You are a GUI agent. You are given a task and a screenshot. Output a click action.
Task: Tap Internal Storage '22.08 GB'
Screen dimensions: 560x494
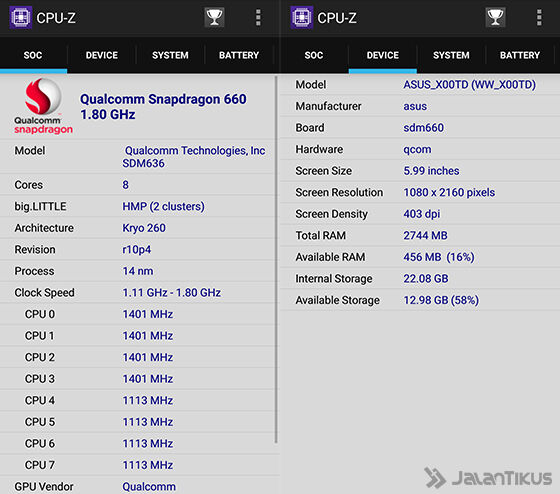[426, 279]
